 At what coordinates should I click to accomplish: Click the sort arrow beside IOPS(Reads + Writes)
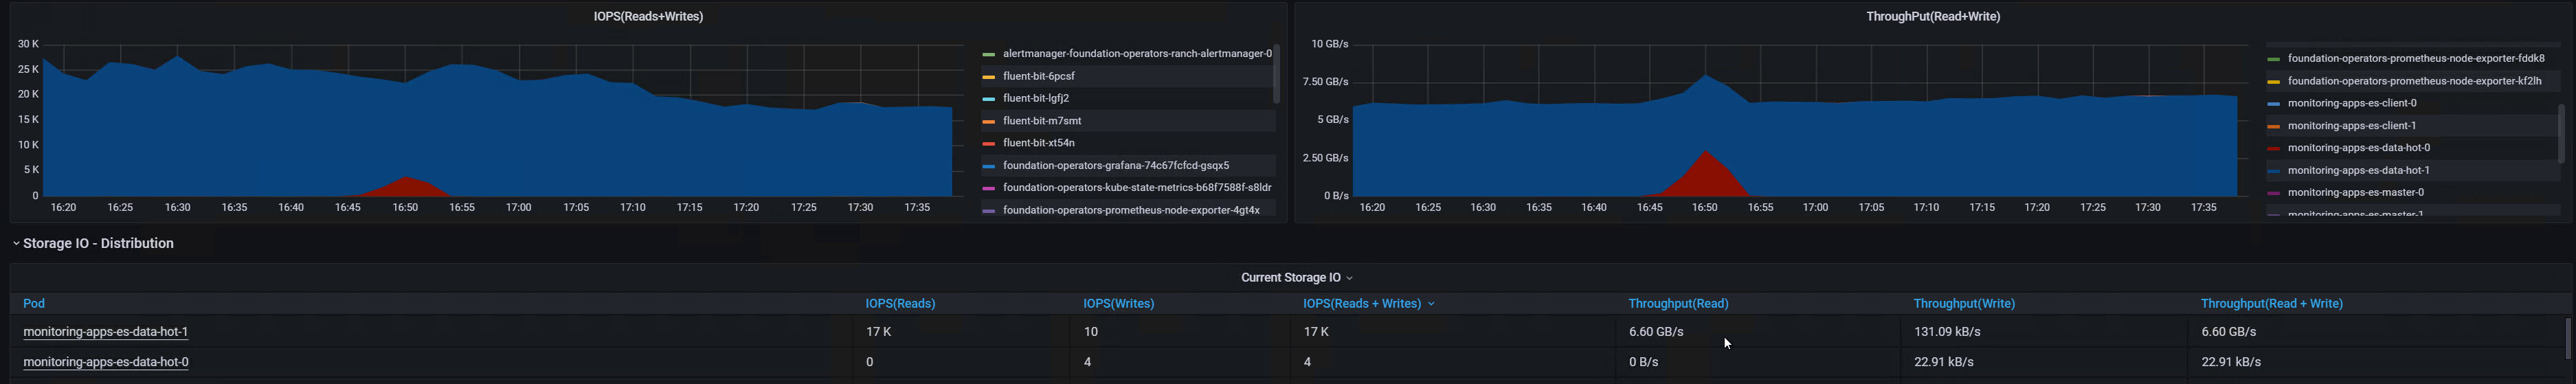pyautogui.click(x=1431, y=304)
